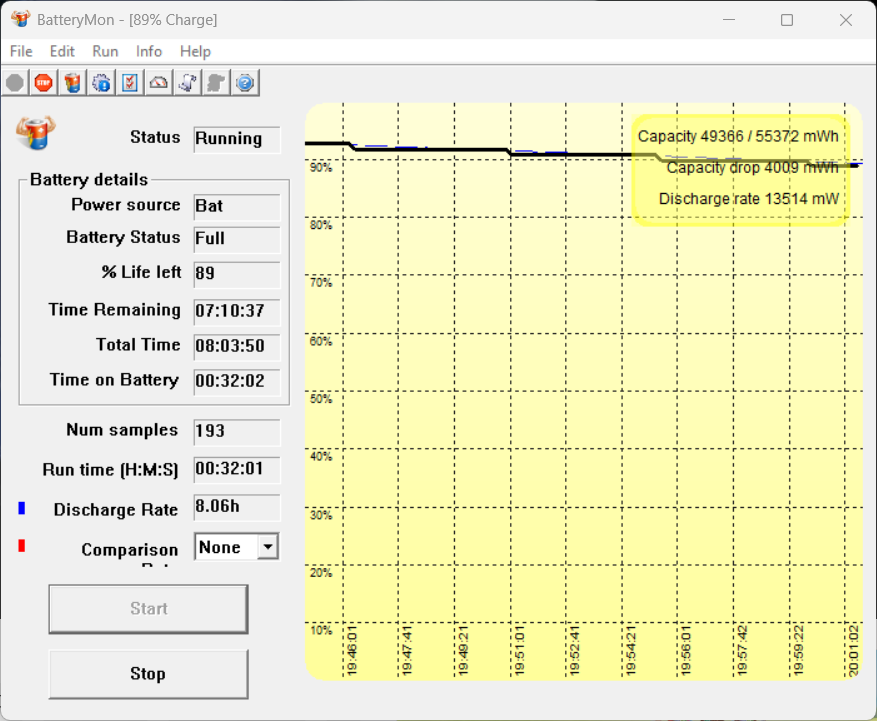Click the Stop button

[148, 674]
